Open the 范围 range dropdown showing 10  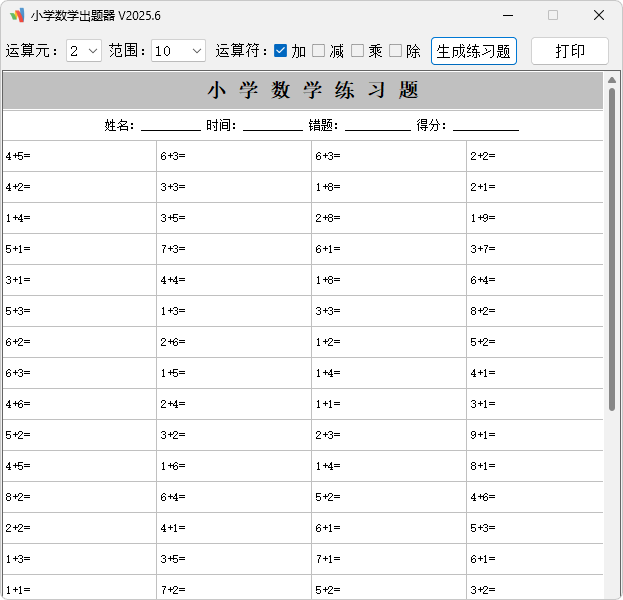pyautogui.click(x=178, y=51)
